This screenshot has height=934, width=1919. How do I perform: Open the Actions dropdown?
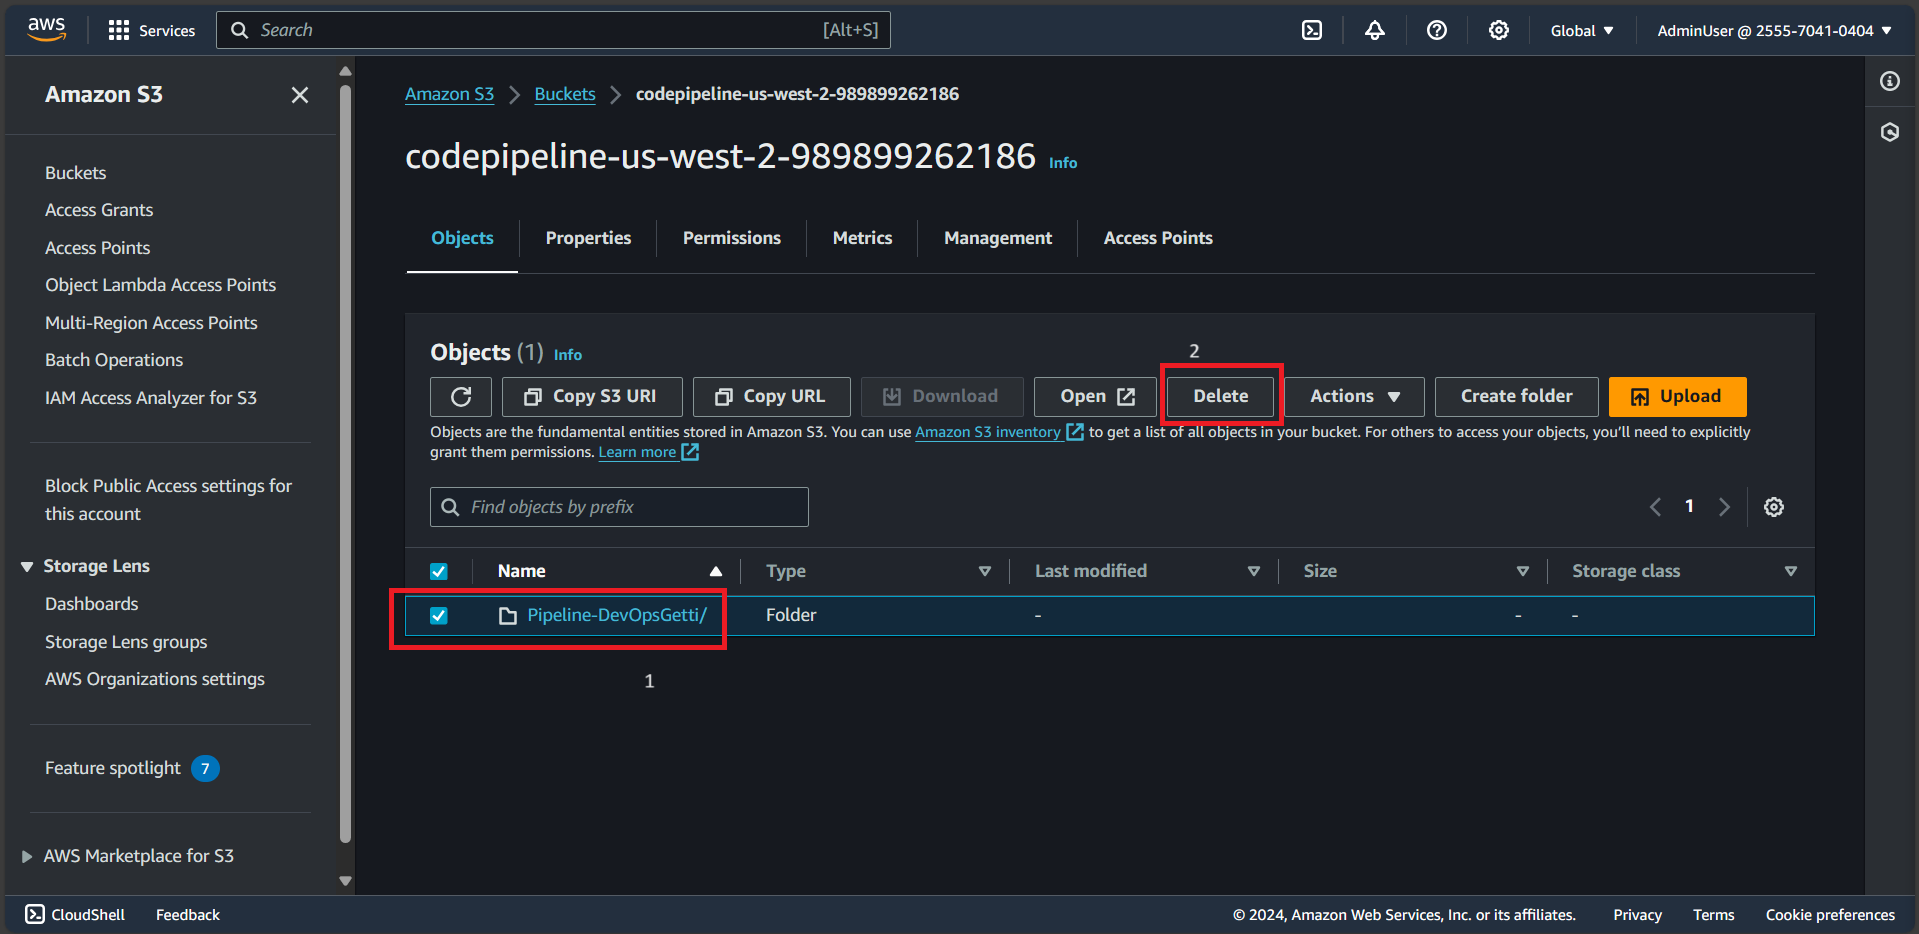1354,397
